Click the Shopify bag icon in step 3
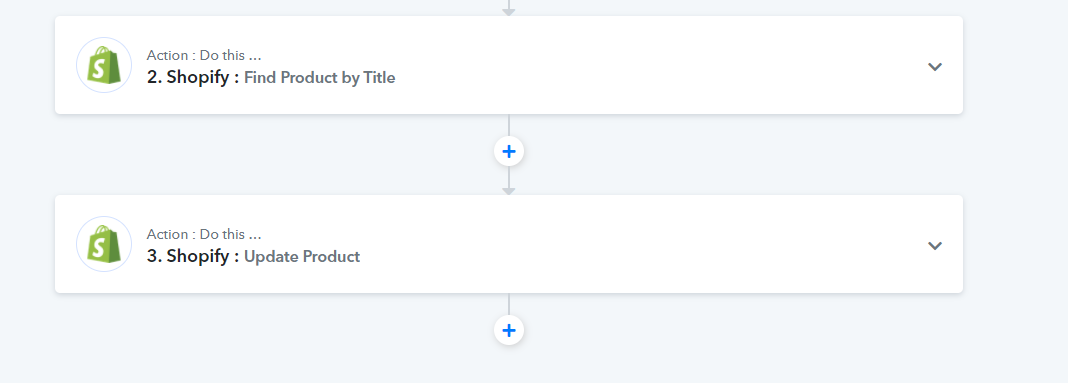The width and height of the screenshot is (1068, 383). tap(104, 245)
